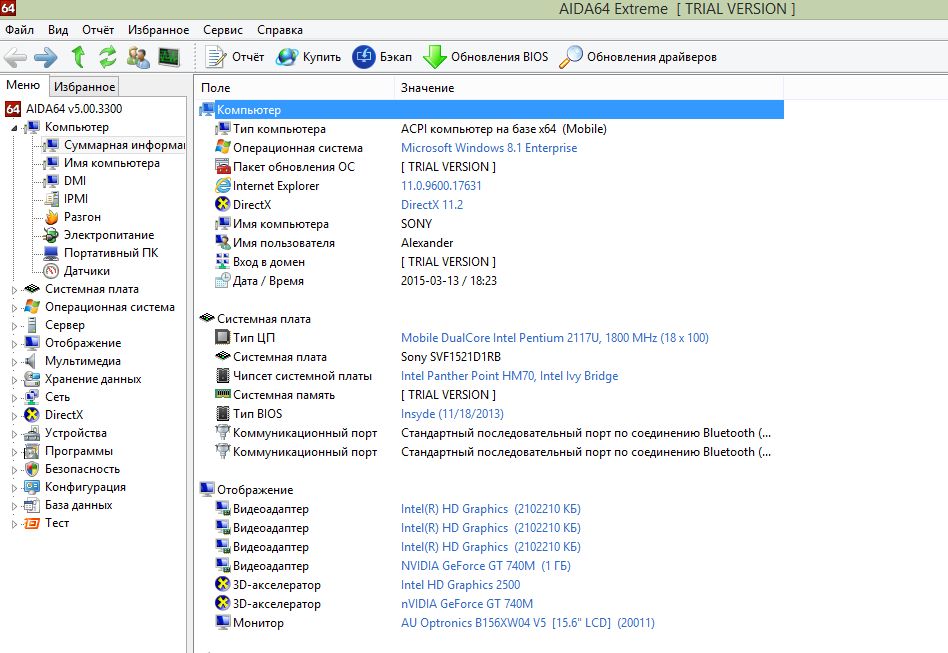Click the Датчики gauge icon

click(x=52, y=271)
